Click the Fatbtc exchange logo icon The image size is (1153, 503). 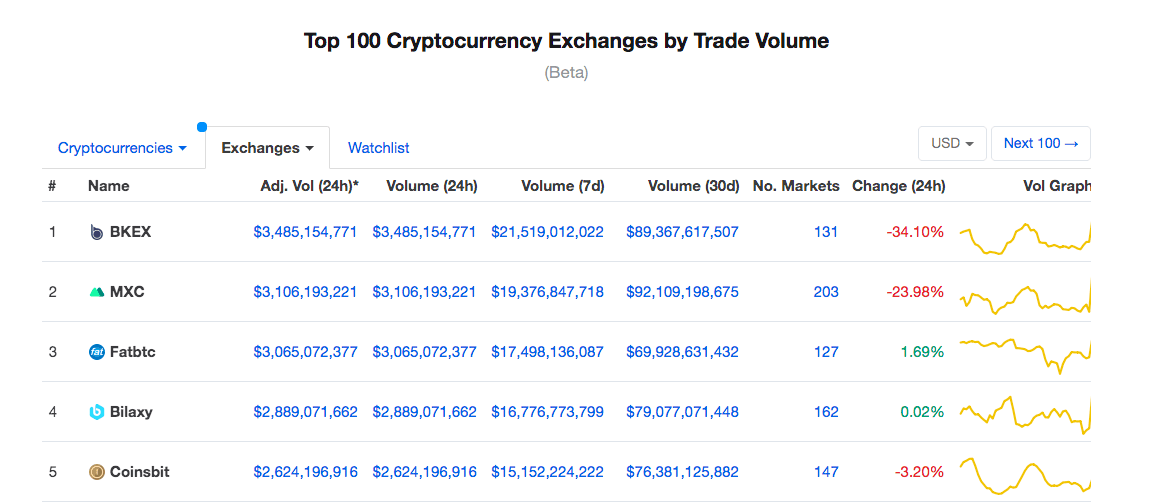(x=96, y=352)
